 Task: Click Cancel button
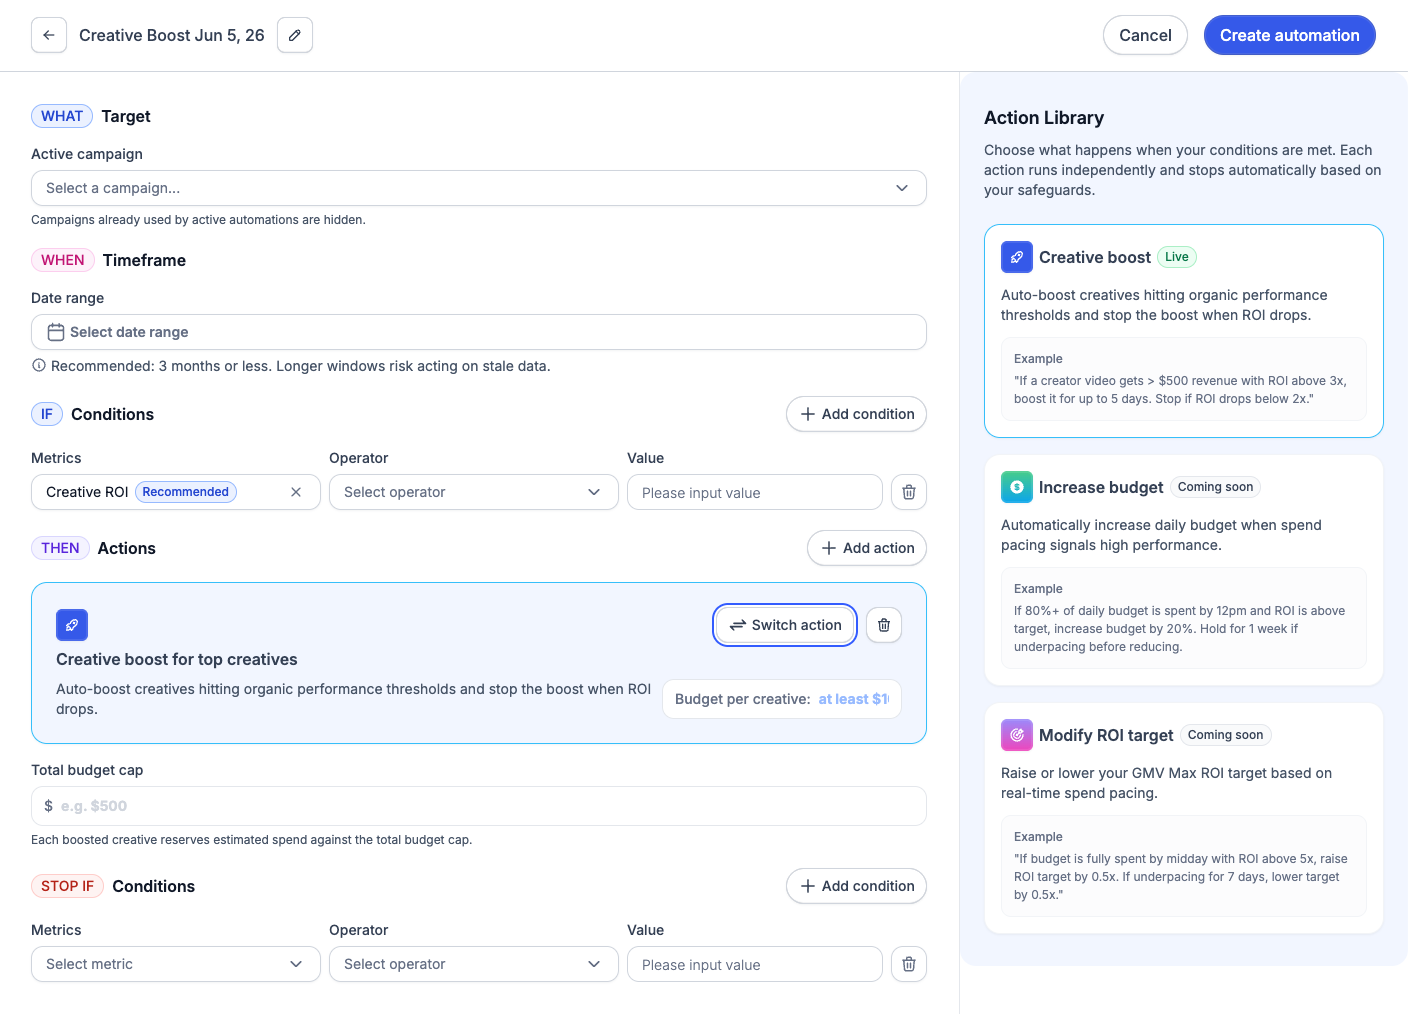(1145, 35)
